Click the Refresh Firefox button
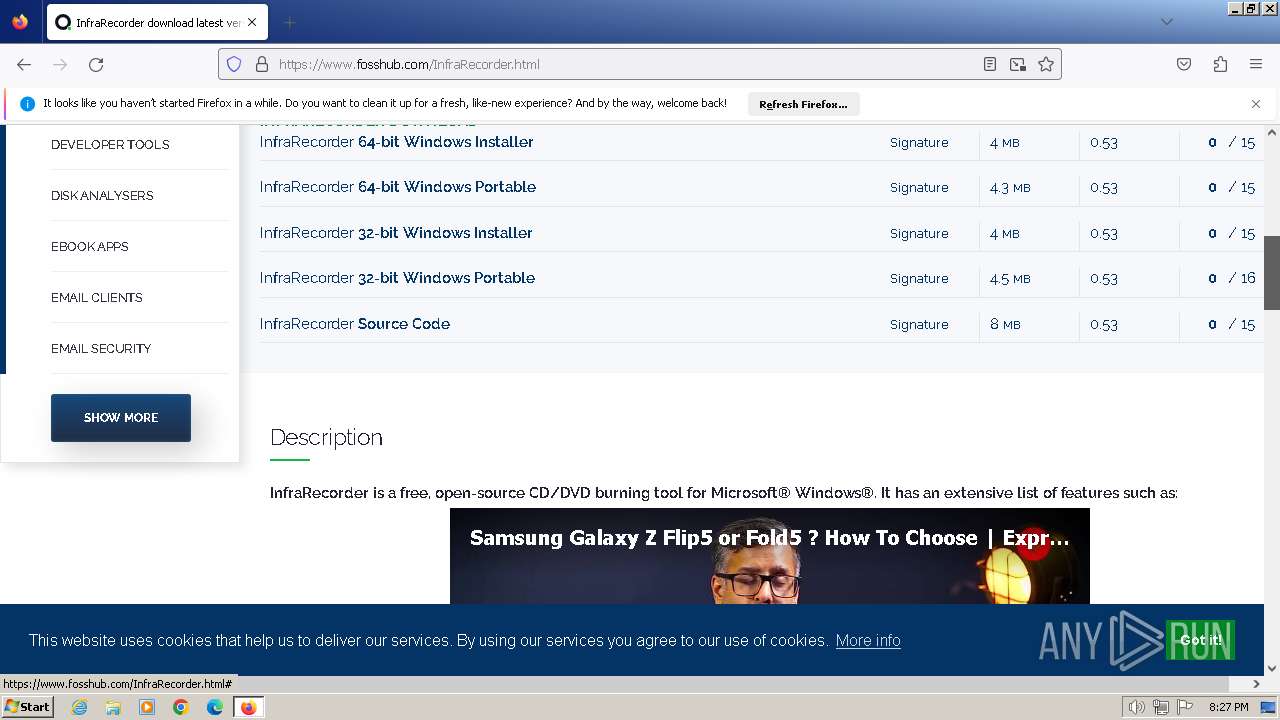This screenshot has height=720, width=1280. (803, 104)
